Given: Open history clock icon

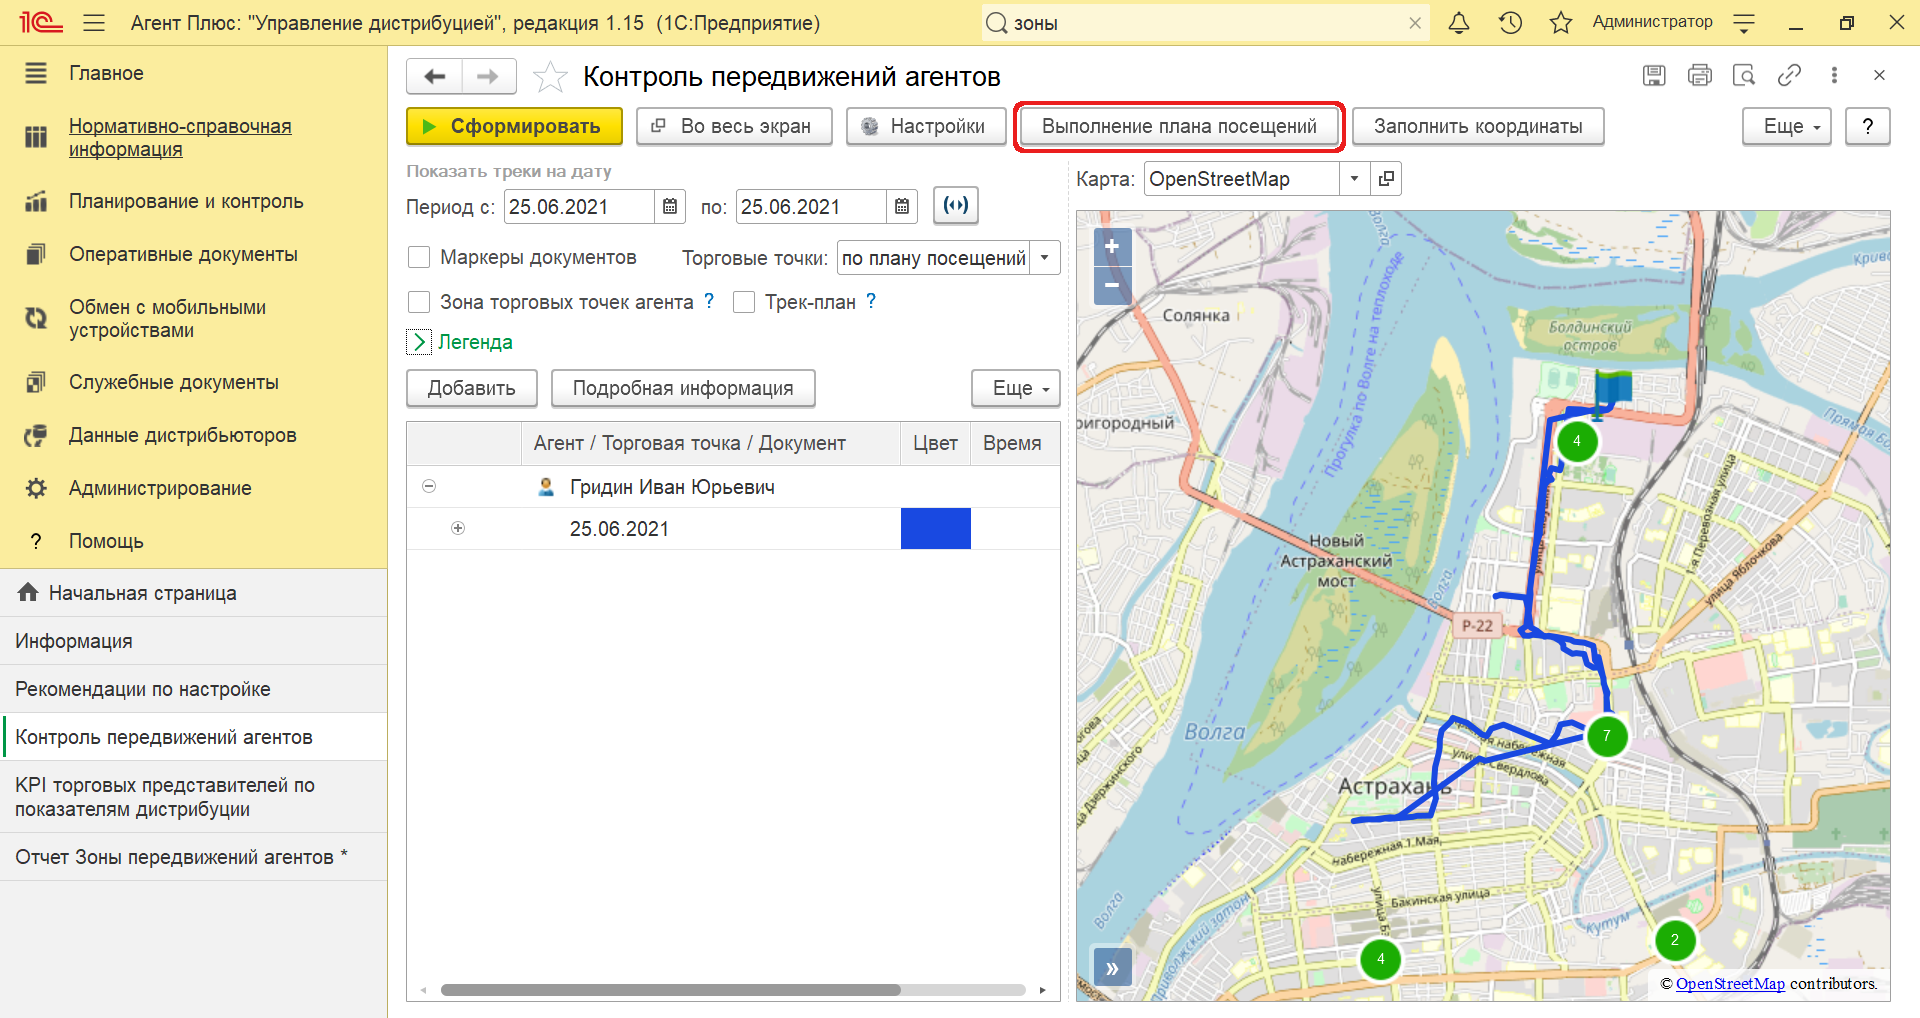Looking at the screenshot, I should (1510, 23).
